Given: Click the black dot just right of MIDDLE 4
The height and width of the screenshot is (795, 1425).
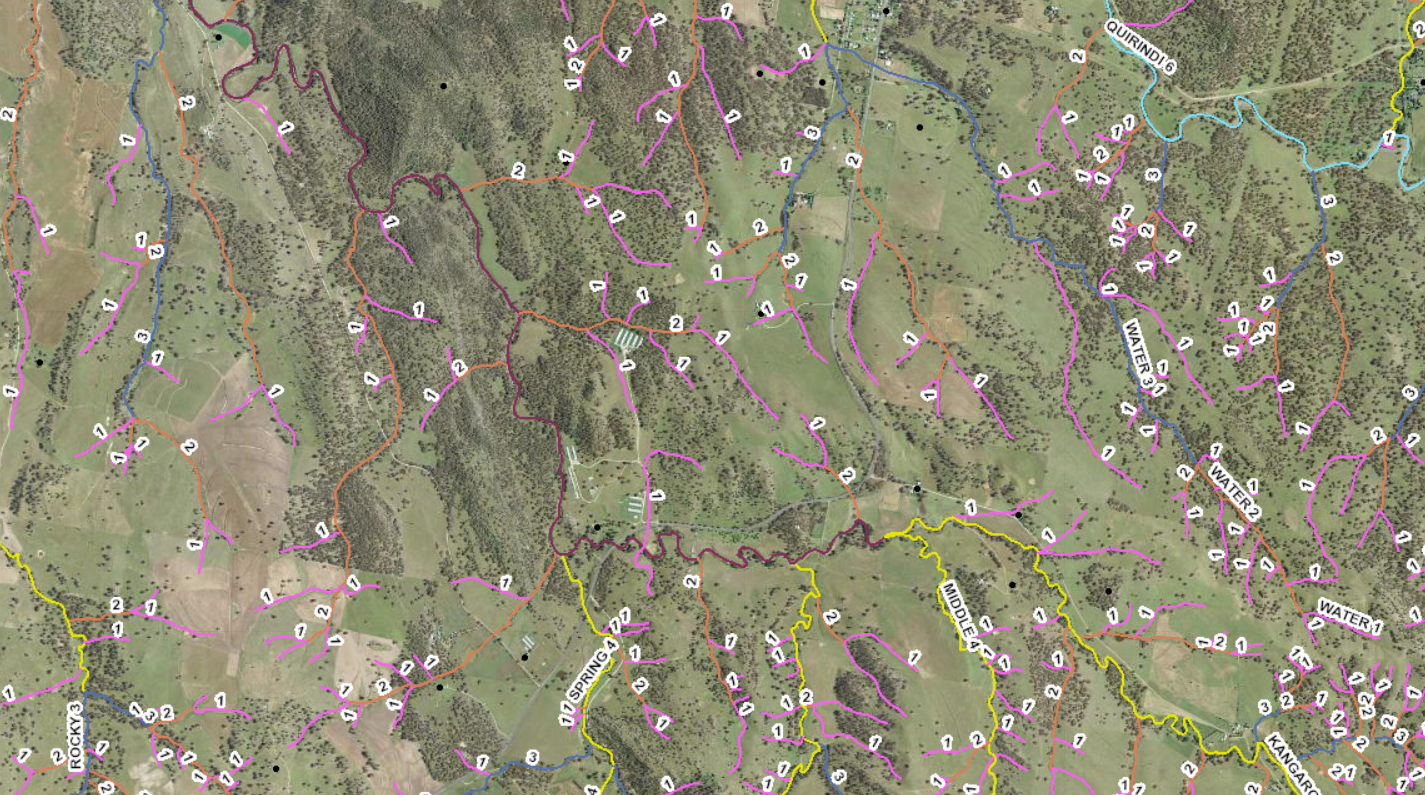Looking at the screenshot, I should click(1012, 584).
